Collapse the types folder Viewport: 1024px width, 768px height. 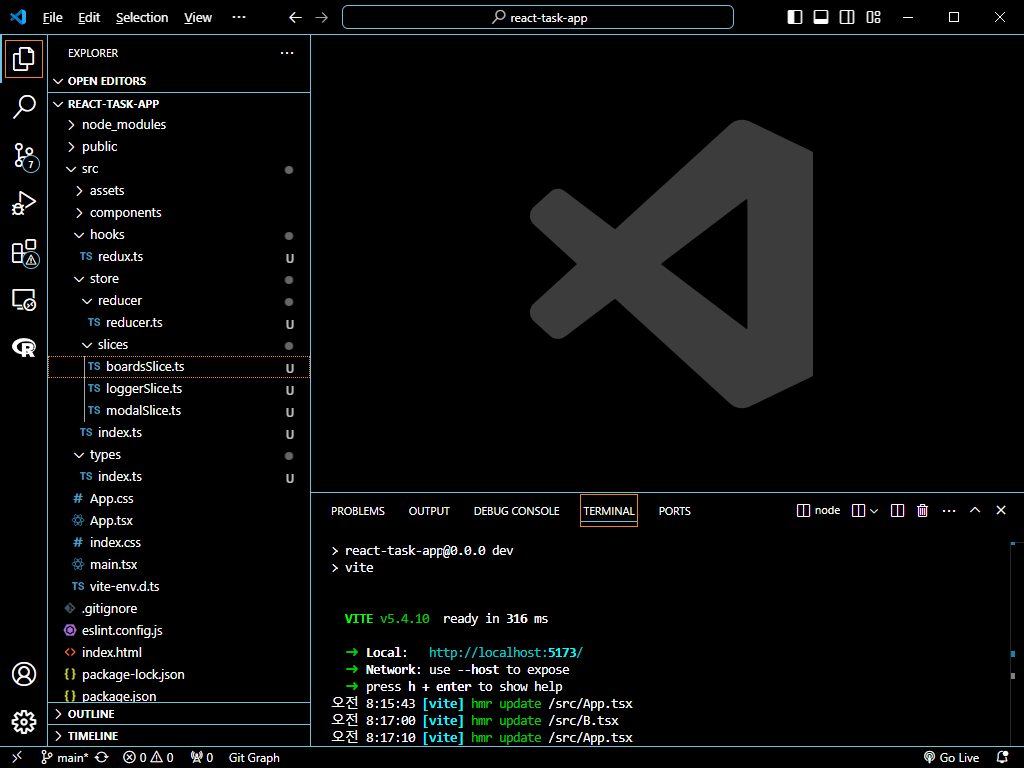[x=179, y=455]
